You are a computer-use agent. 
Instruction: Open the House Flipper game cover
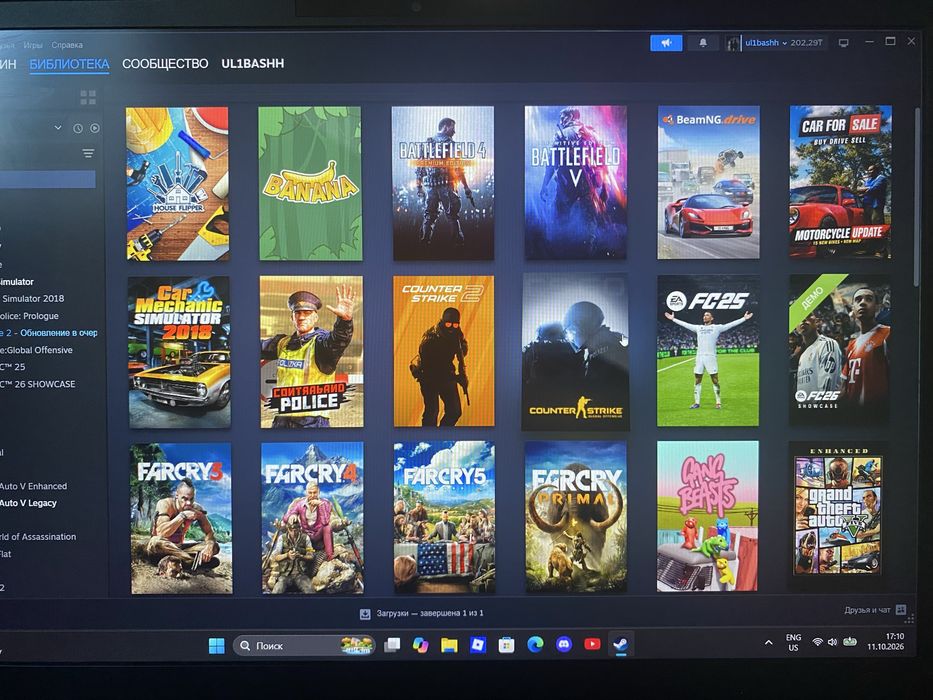[177, 183]
